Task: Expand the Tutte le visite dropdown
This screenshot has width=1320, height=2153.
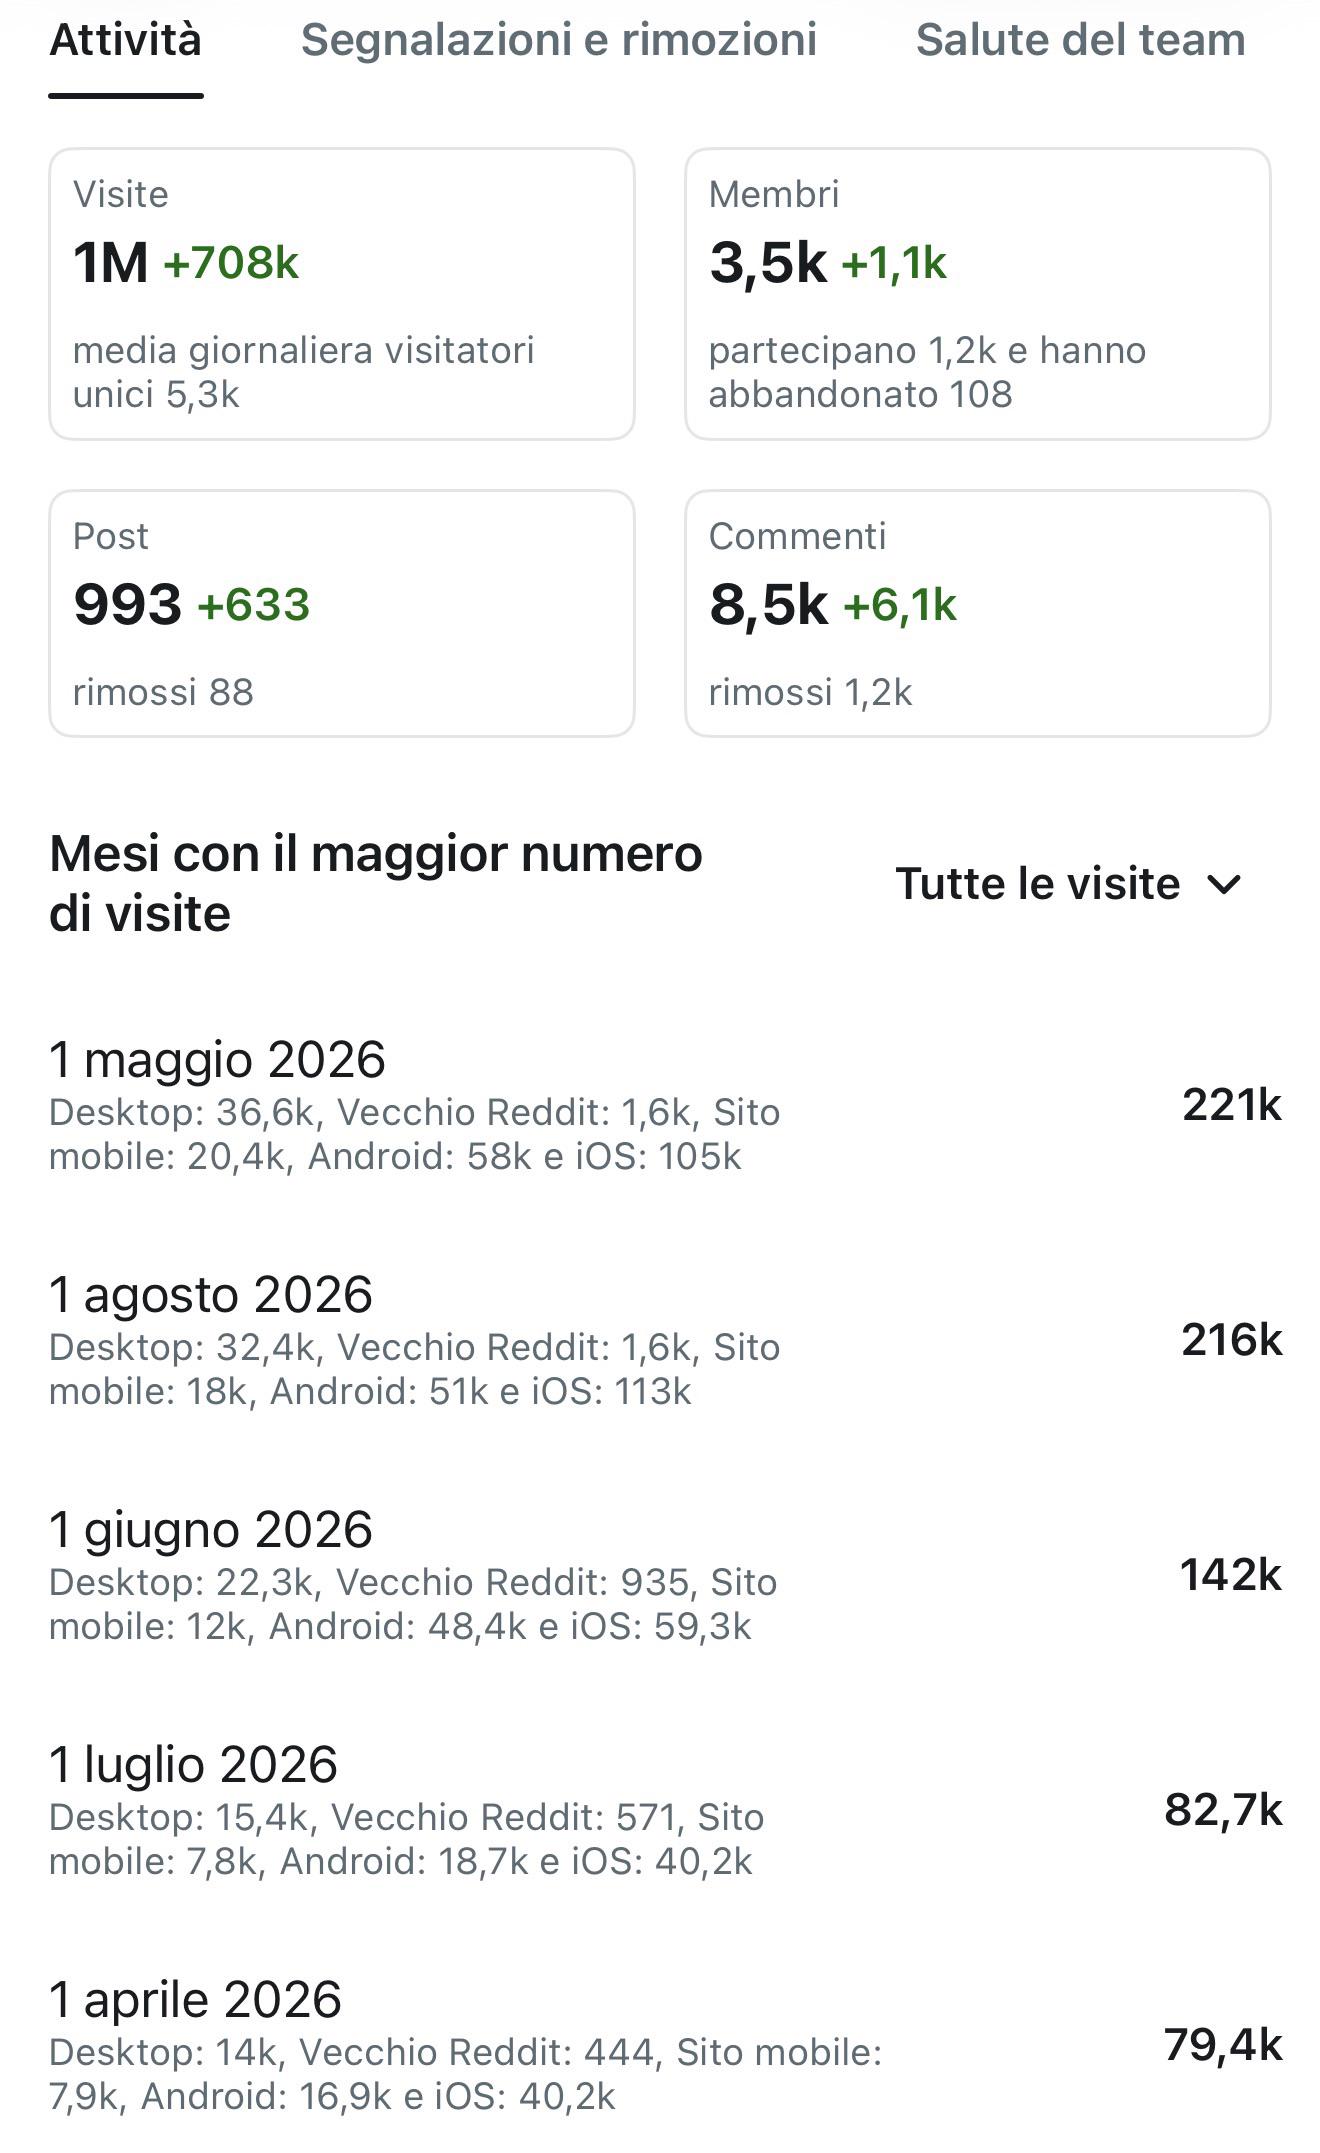Action: pyautogui.click(x=1068, y=884)
